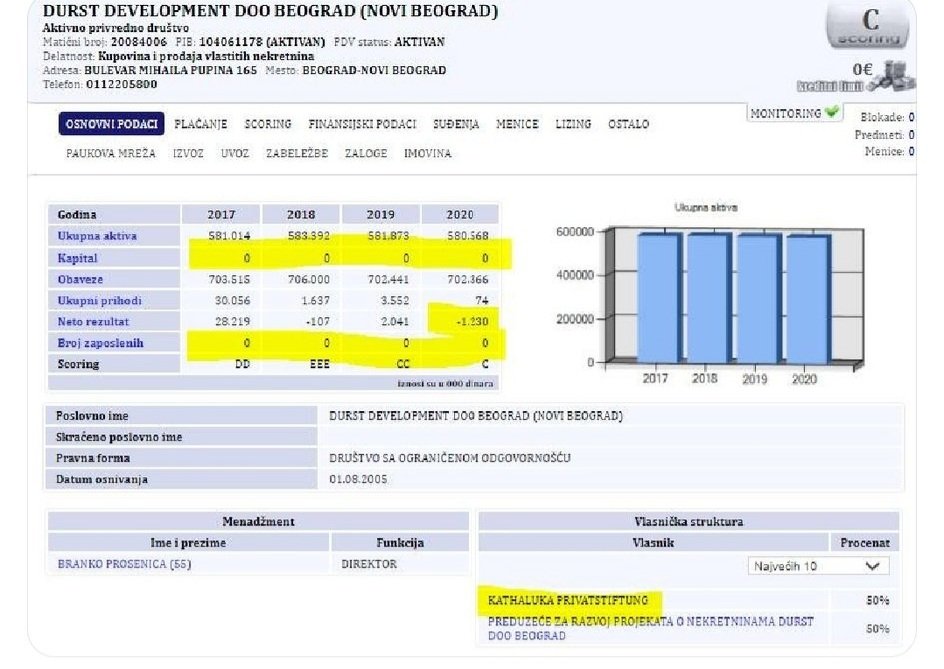Click the Blokade counter

click(887, 117)
